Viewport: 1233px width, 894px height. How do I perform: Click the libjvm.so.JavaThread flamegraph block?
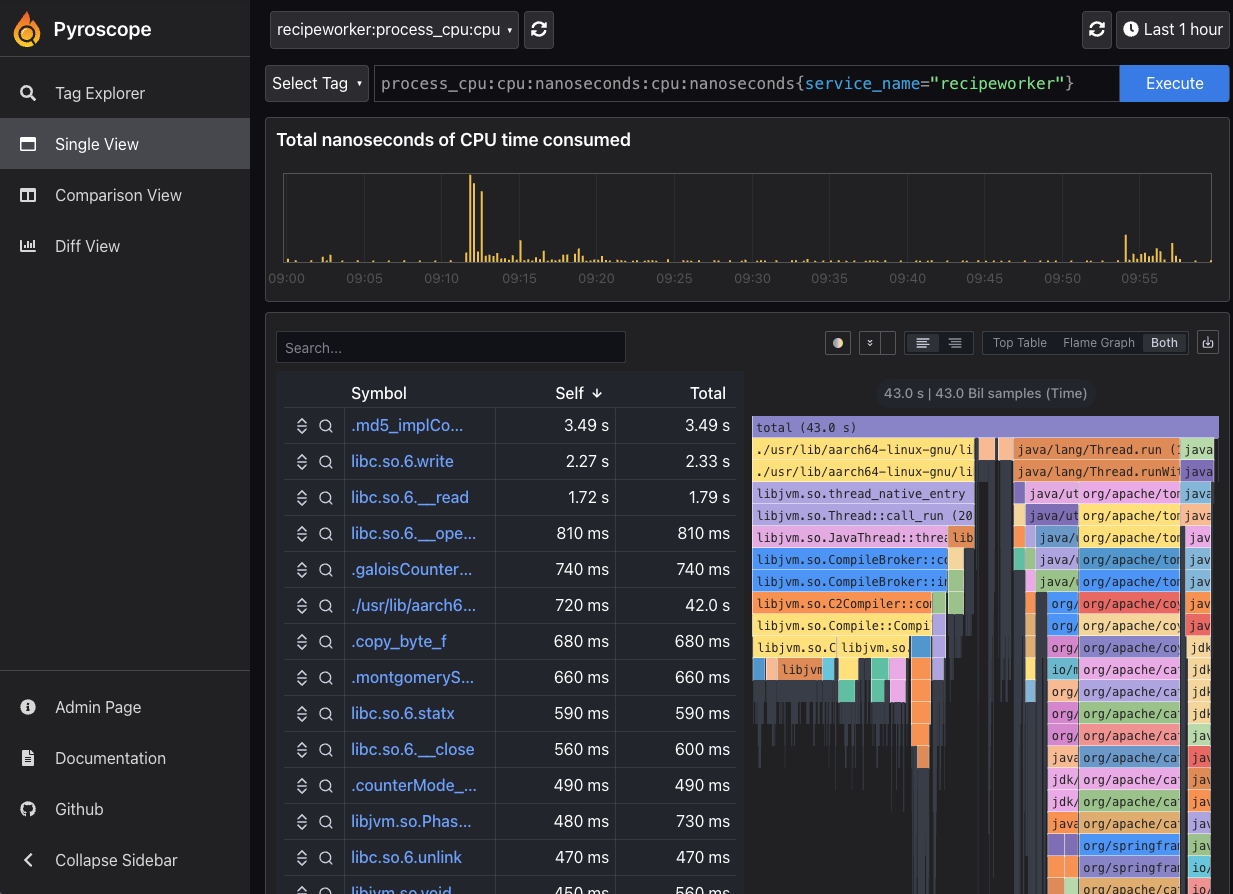coord(849,537)
